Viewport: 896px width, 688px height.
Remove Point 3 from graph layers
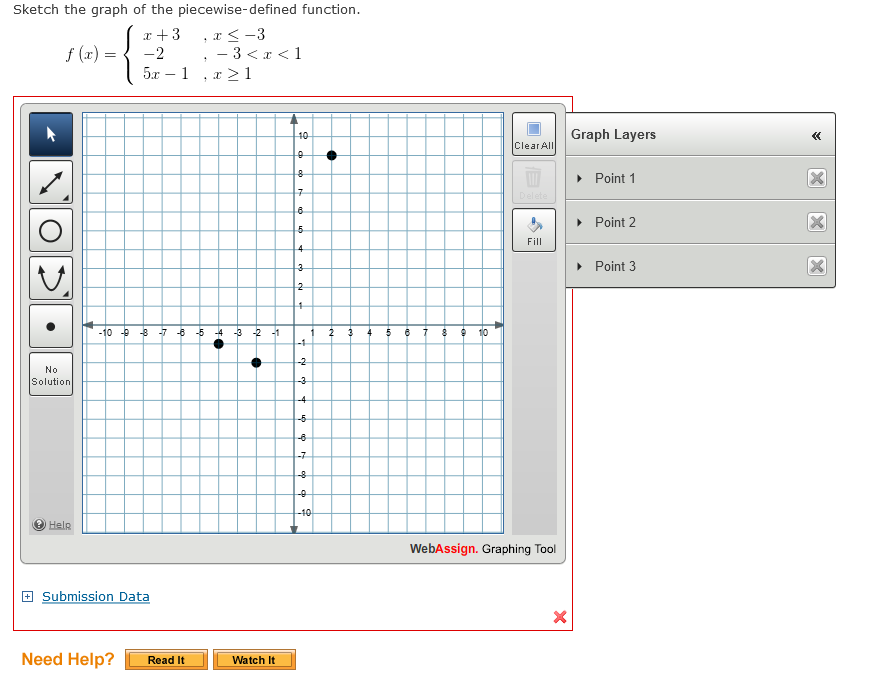coord(816,266)
